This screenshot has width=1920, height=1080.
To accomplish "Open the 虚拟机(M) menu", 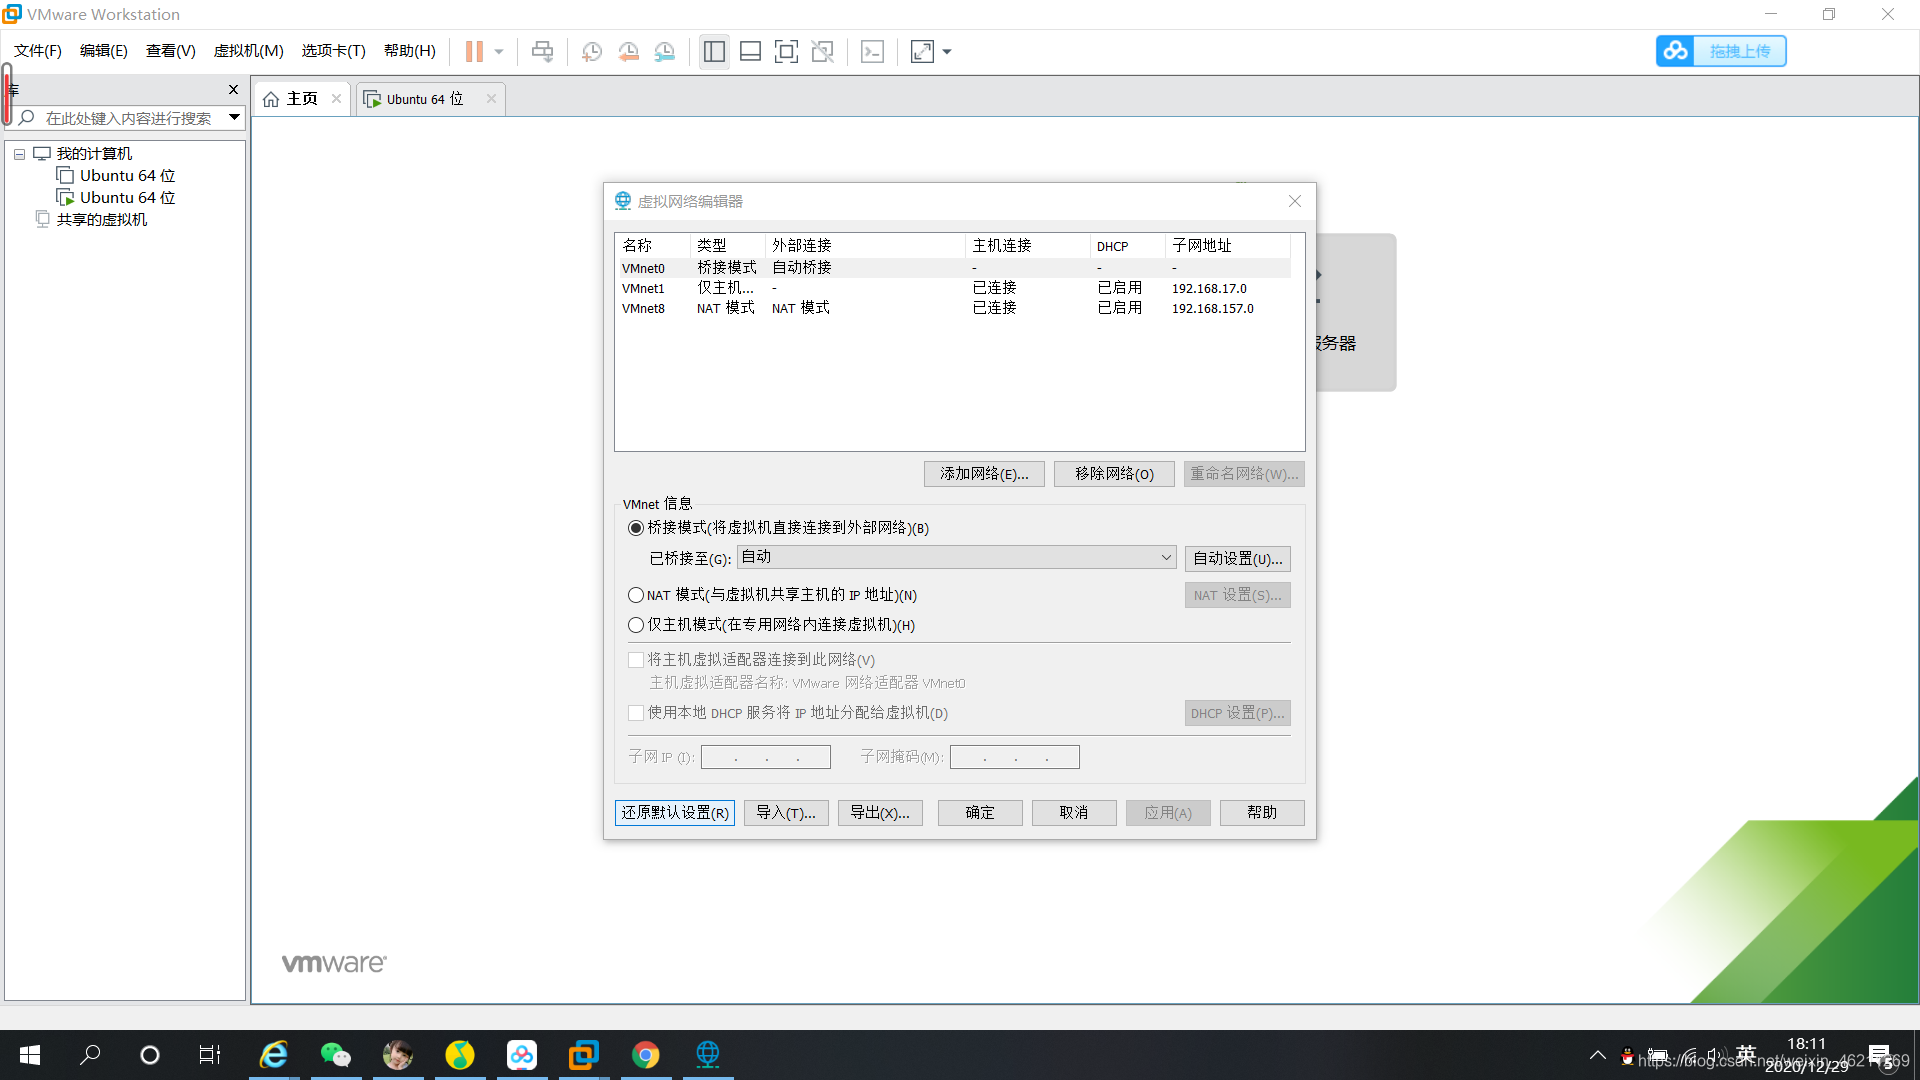I will tap(248, 51).
